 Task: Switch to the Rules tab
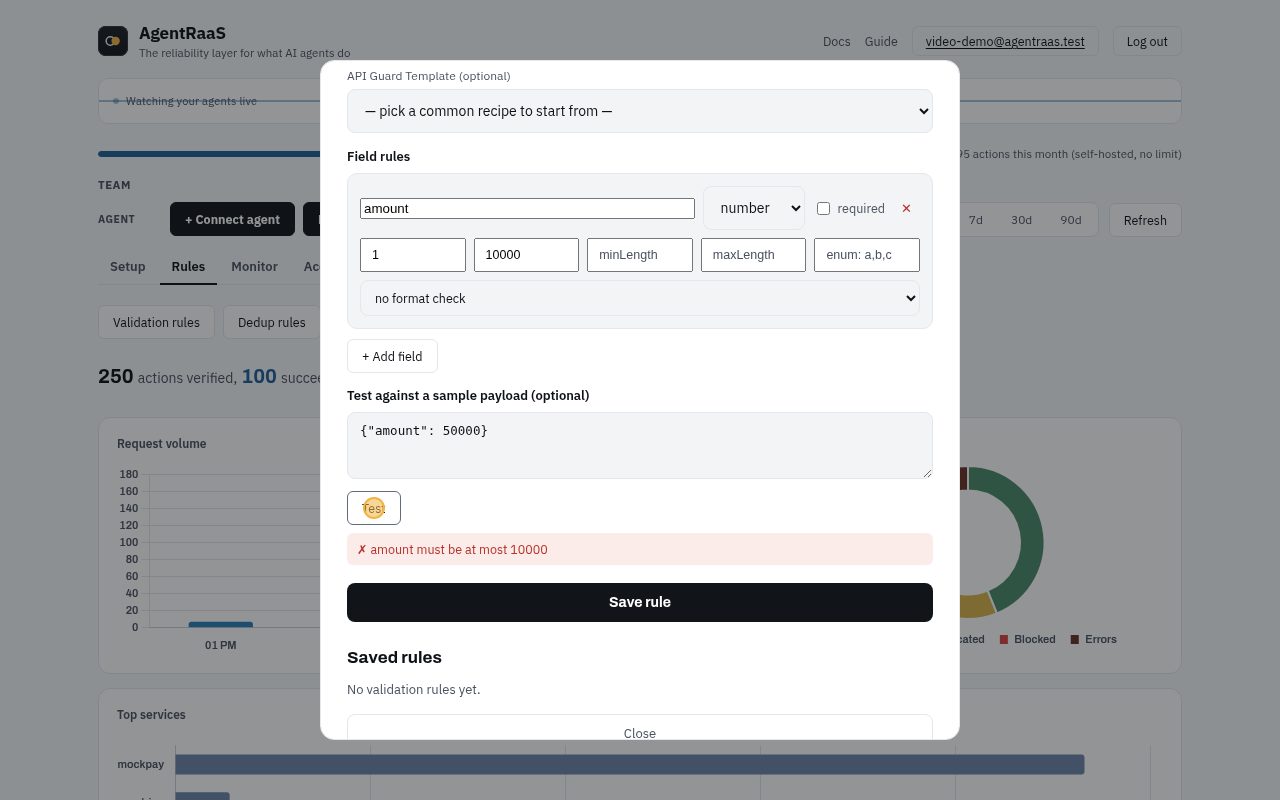point(188,266)
